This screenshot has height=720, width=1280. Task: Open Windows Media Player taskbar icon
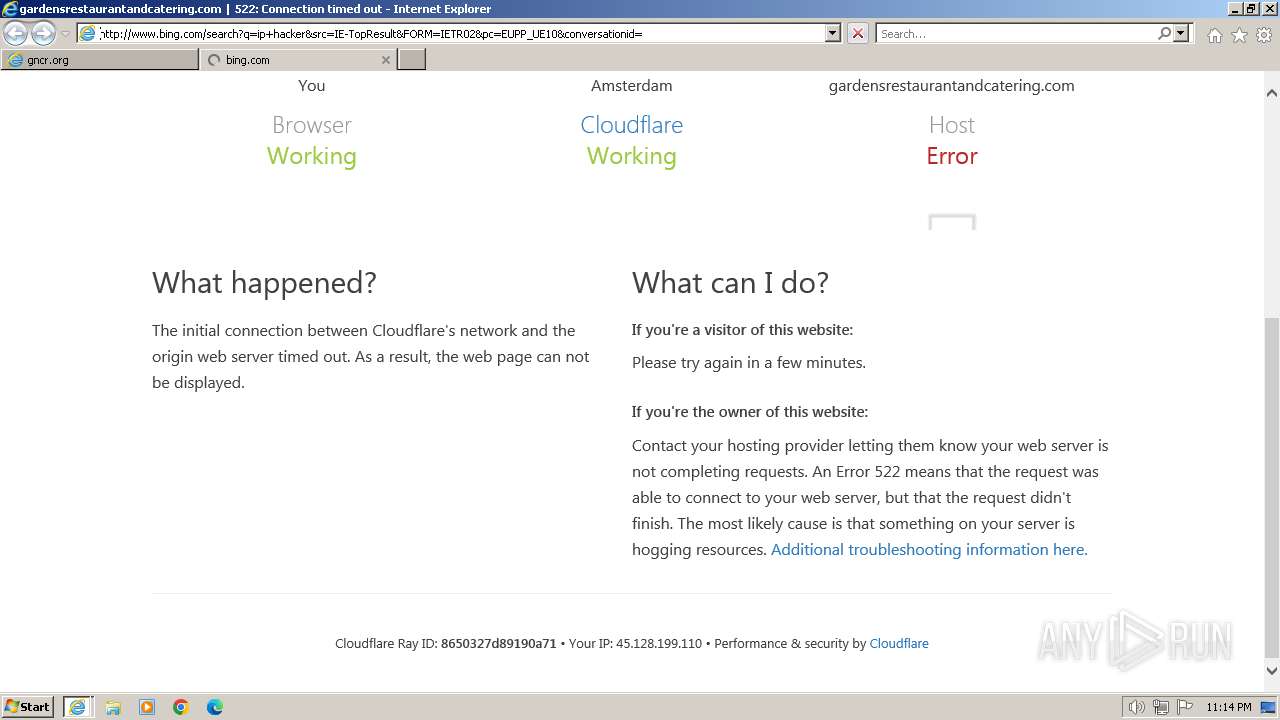[147, 707]
